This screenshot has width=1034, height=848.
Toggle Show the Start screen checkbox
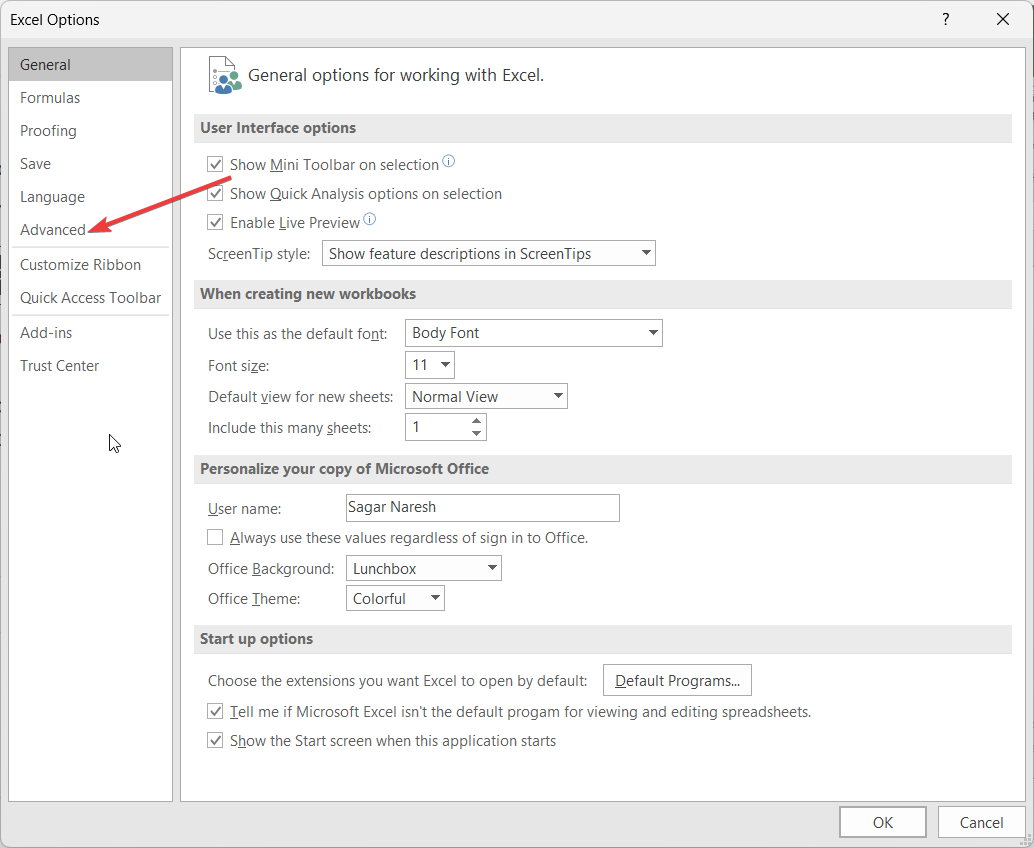coord(215,741)
